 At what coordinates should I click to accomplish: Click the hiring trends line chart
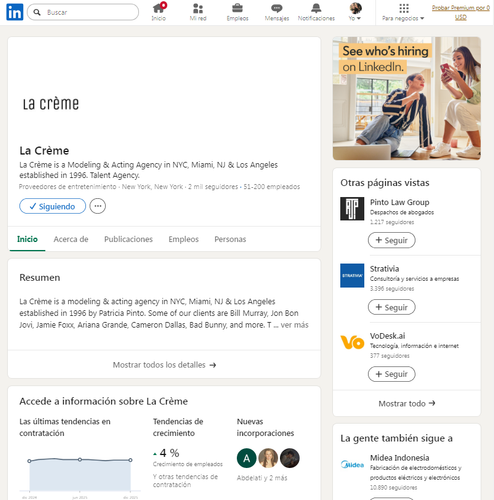click(80, 474)
